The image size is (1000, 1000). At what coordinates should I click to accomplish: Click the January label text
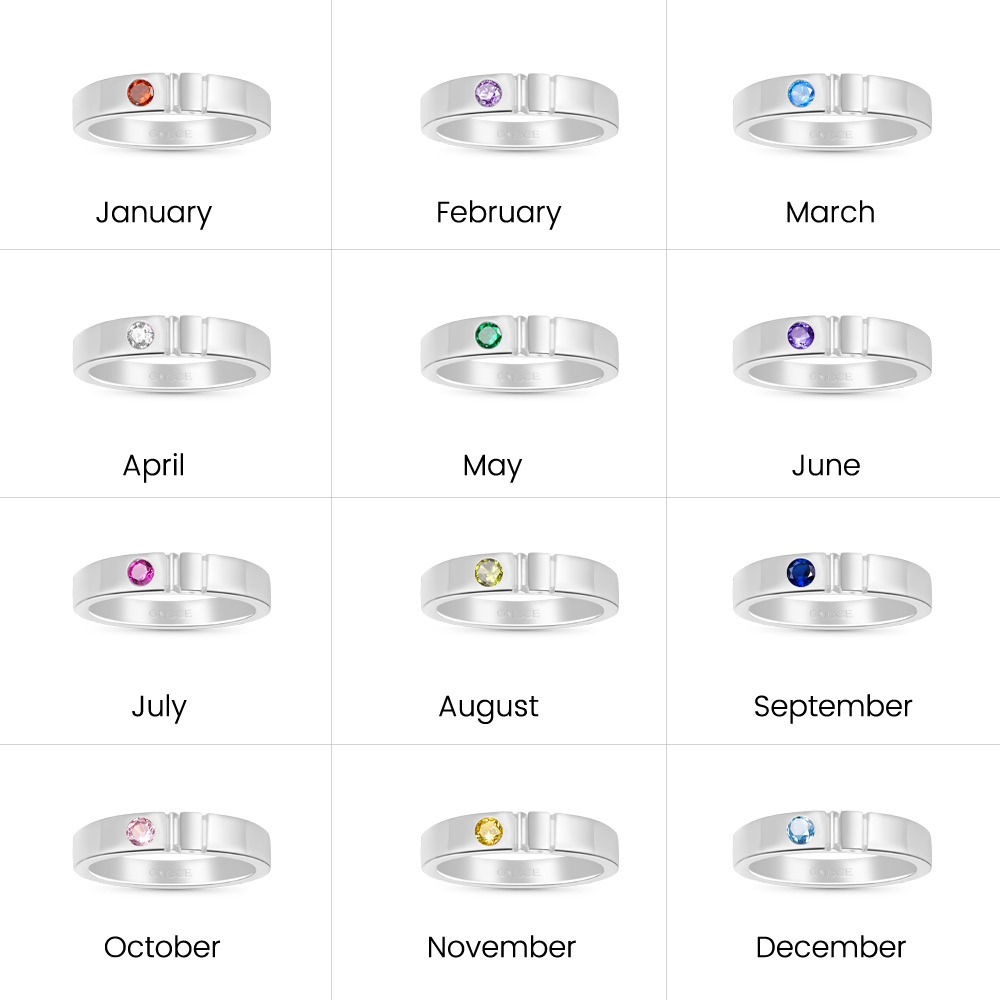coord(154,213)
